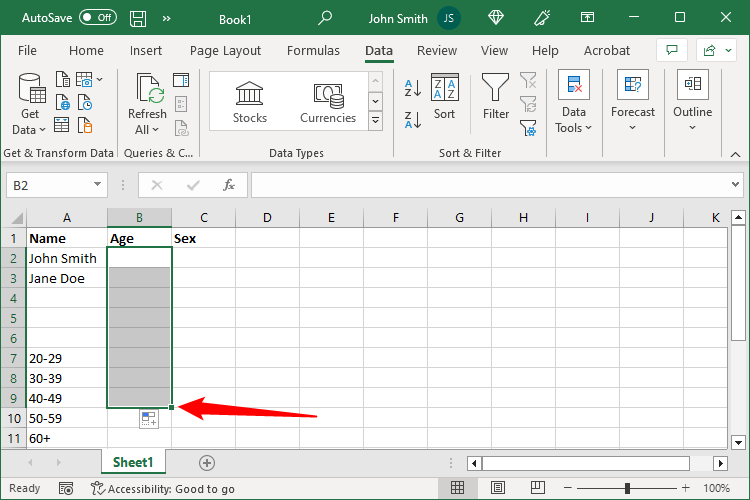This screenshot has width=750, height=500.
Task: Select the Currencies data type
Action: [x=328, y=102]
